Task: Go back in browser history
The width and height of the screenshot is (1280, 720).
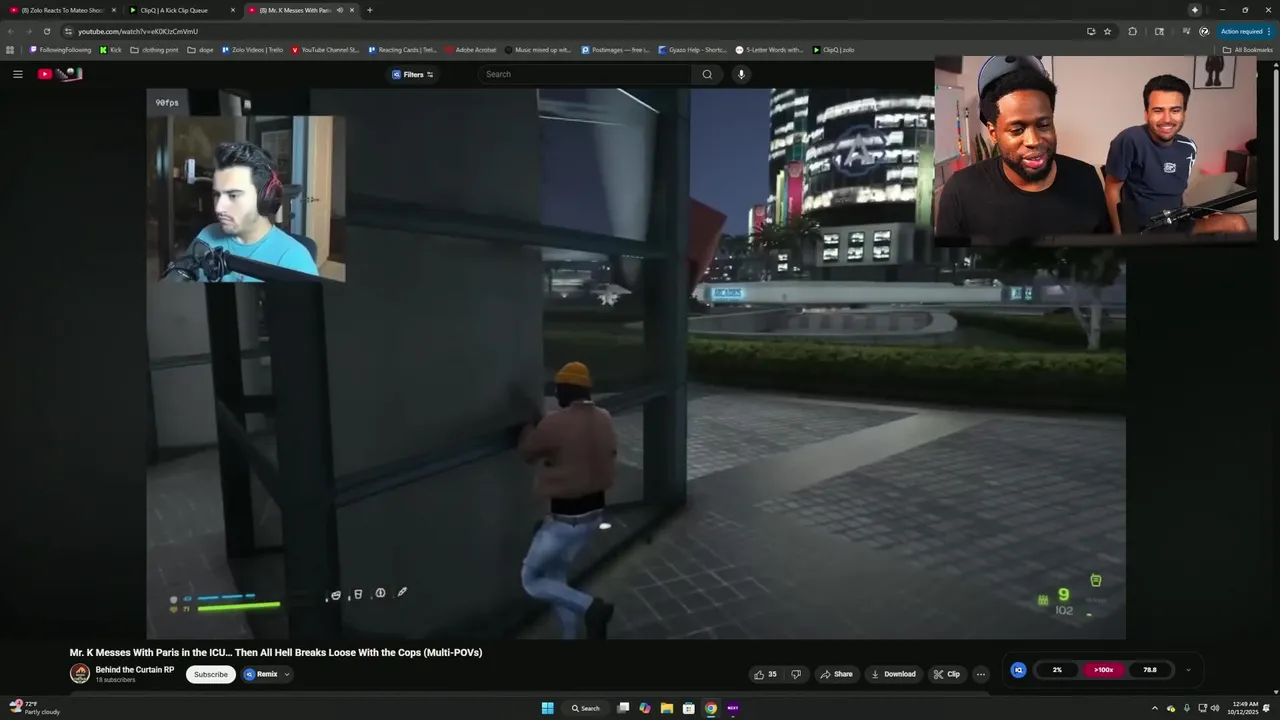Action: (11, 31)
